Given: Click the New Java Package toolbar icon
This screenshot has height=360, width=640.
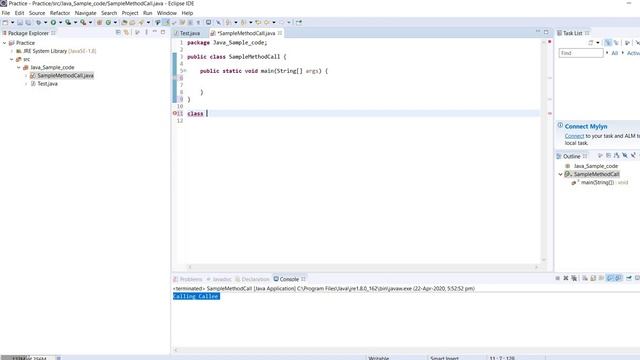Looking at the screenshot, I should 99,22.
